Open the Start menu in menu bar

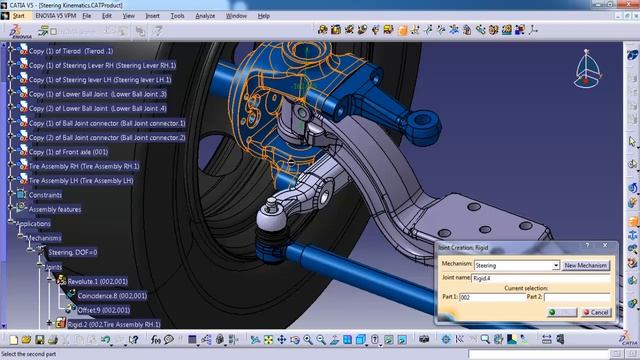coord(18,16)
